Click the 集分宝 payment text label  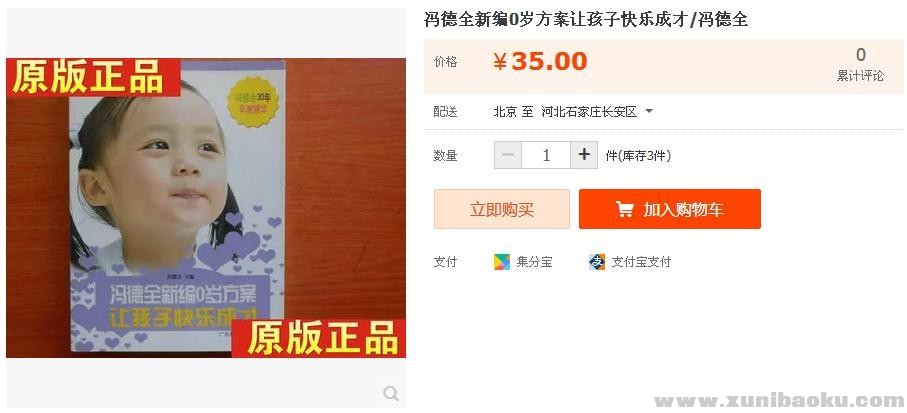pyautogui.click(x=534, y=262)
